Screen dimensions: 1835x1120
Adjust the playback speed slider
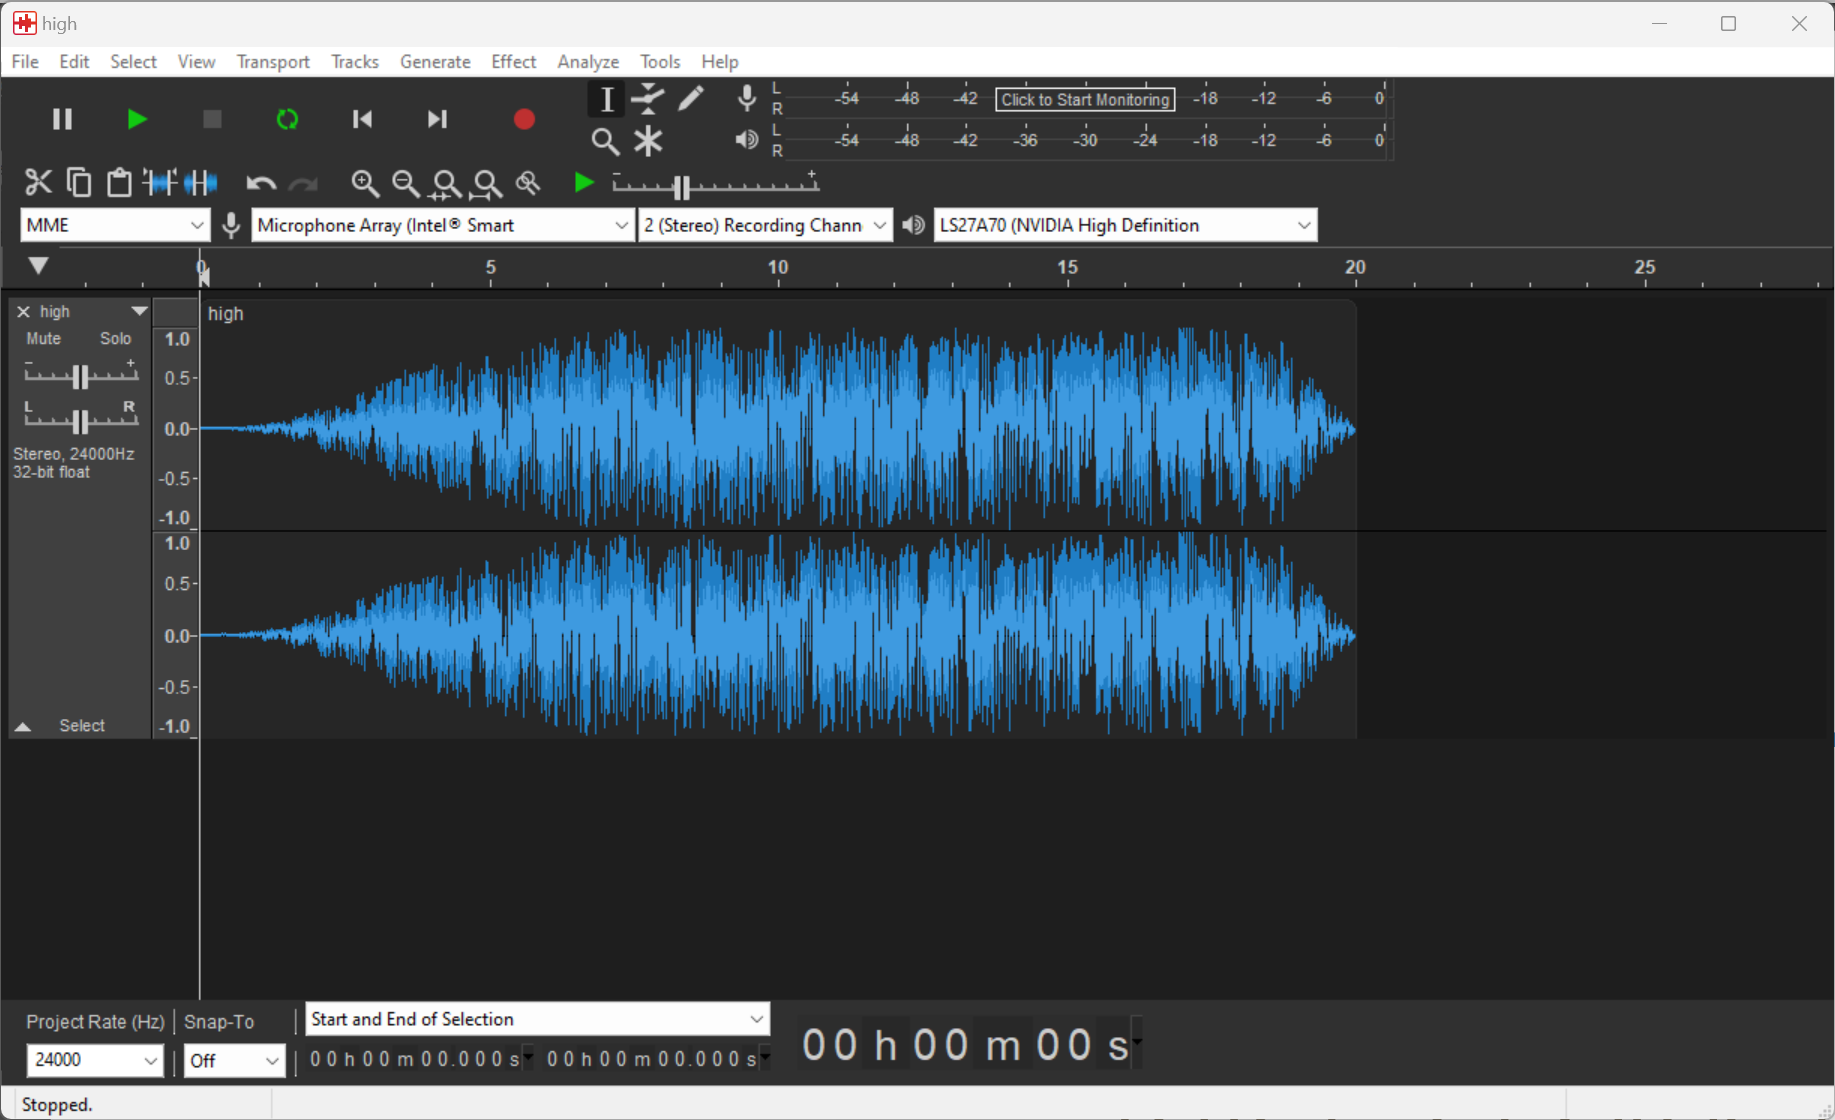click(x=715, y=185)
